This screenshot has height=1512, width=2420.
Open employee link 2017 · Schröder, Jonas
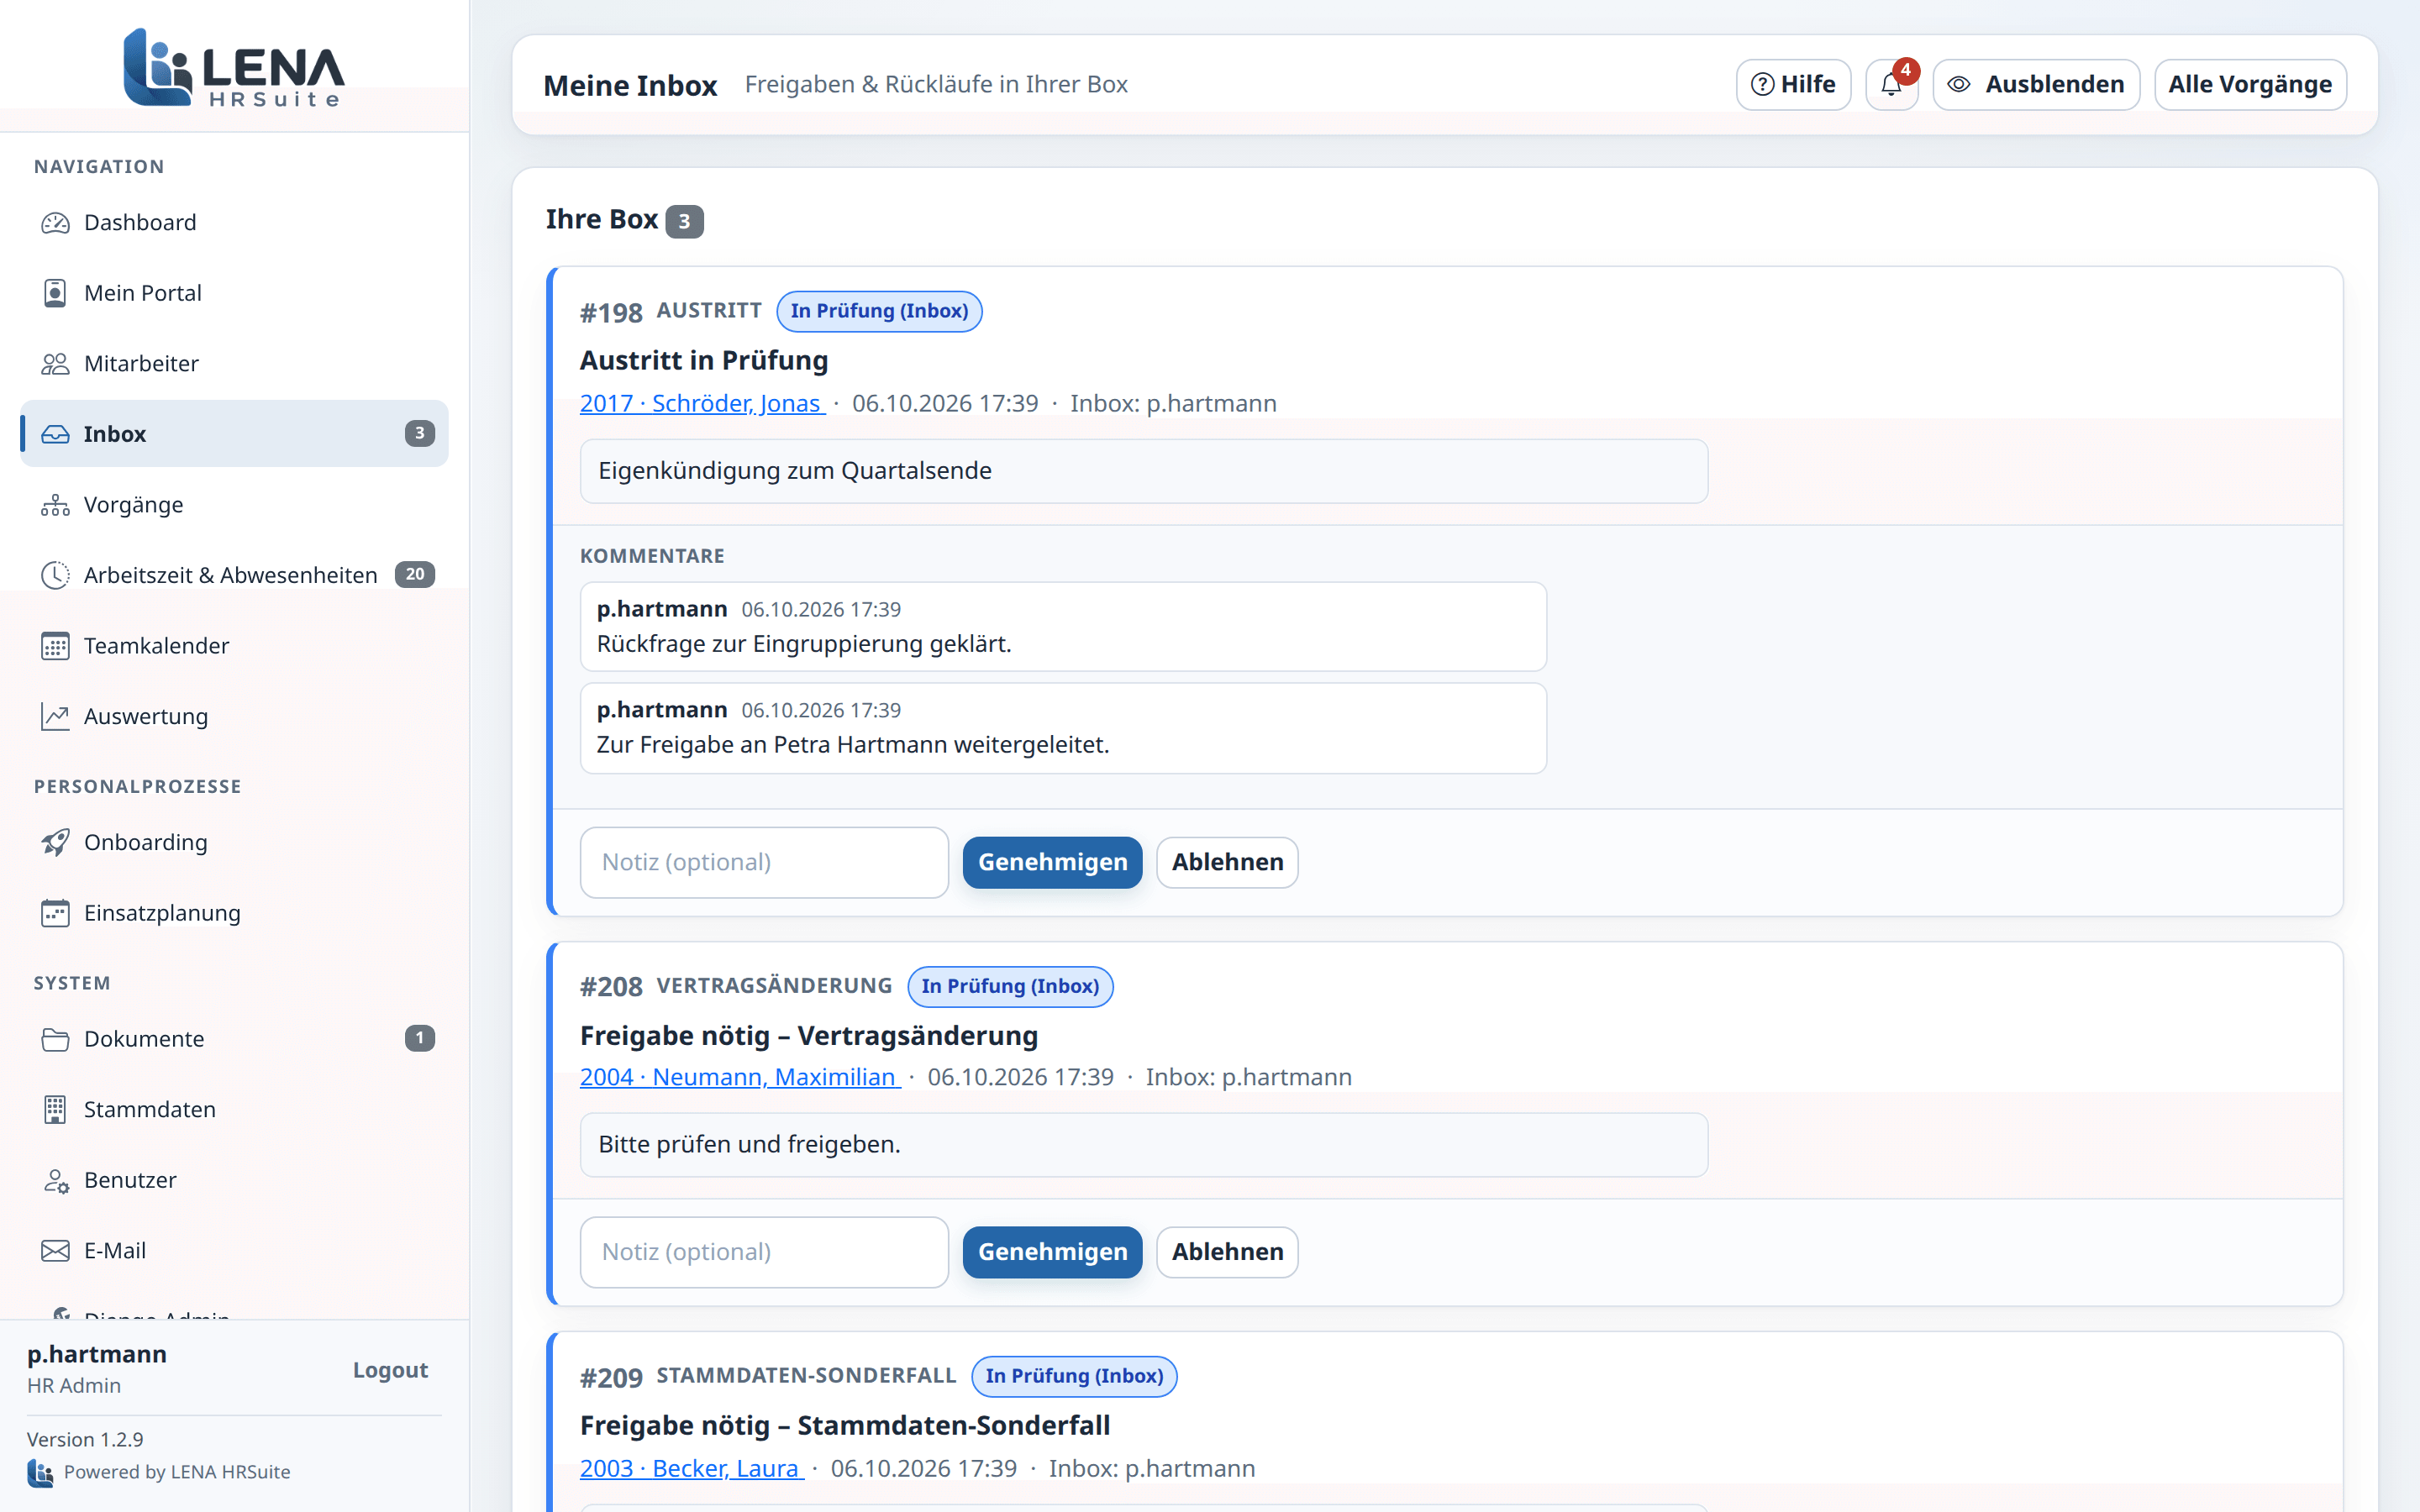(702, 403)
